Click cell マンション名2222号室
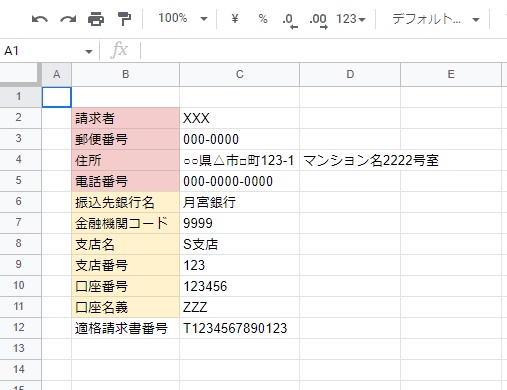Image resolution: width=507 pixels, height=390 pixels. [350, 160]
